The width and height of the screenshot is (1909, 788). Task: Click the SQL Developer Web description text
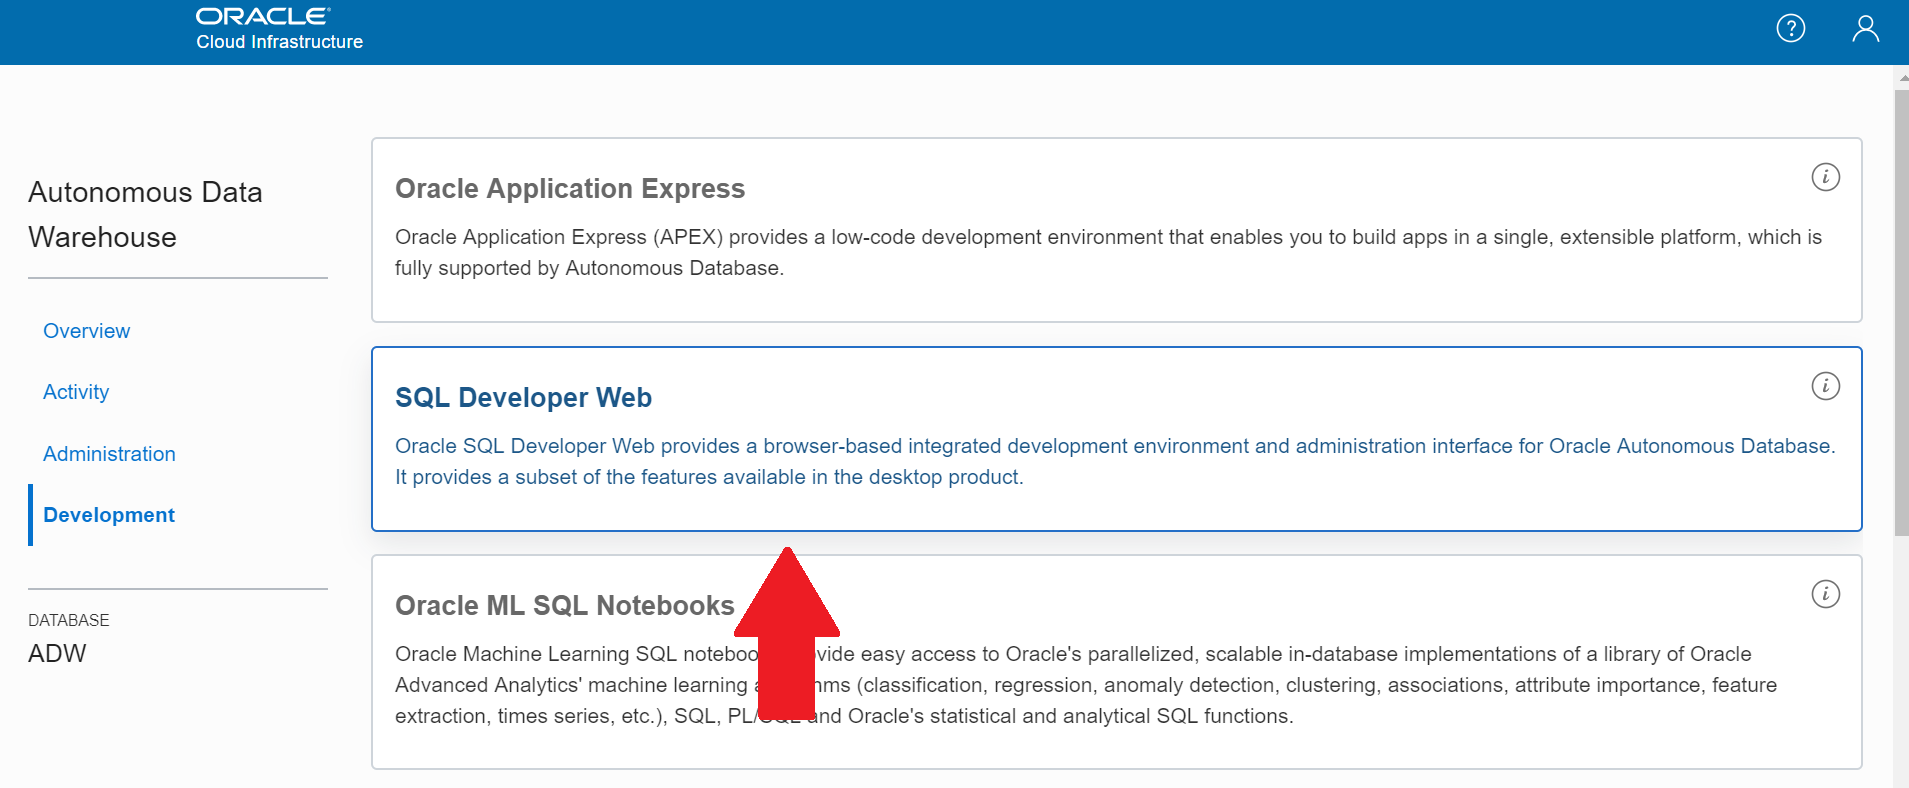pos(1115,461)
